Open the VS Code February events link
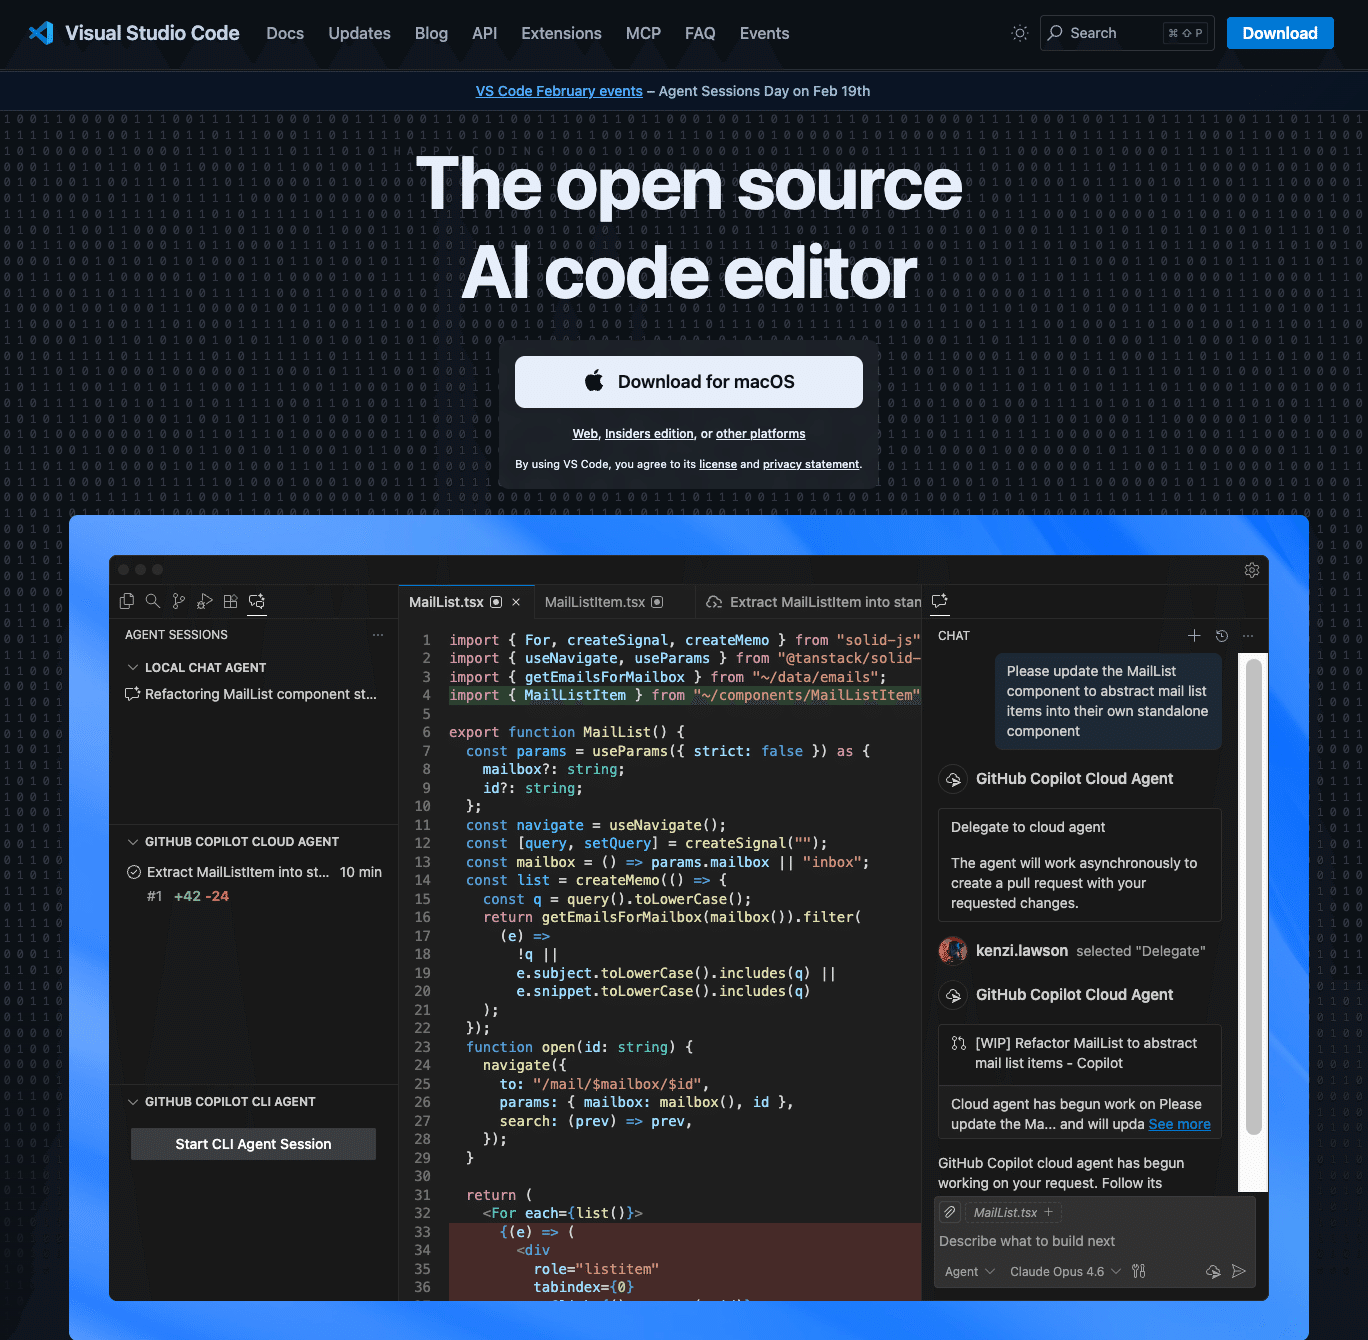 click(x=559, y=91)
